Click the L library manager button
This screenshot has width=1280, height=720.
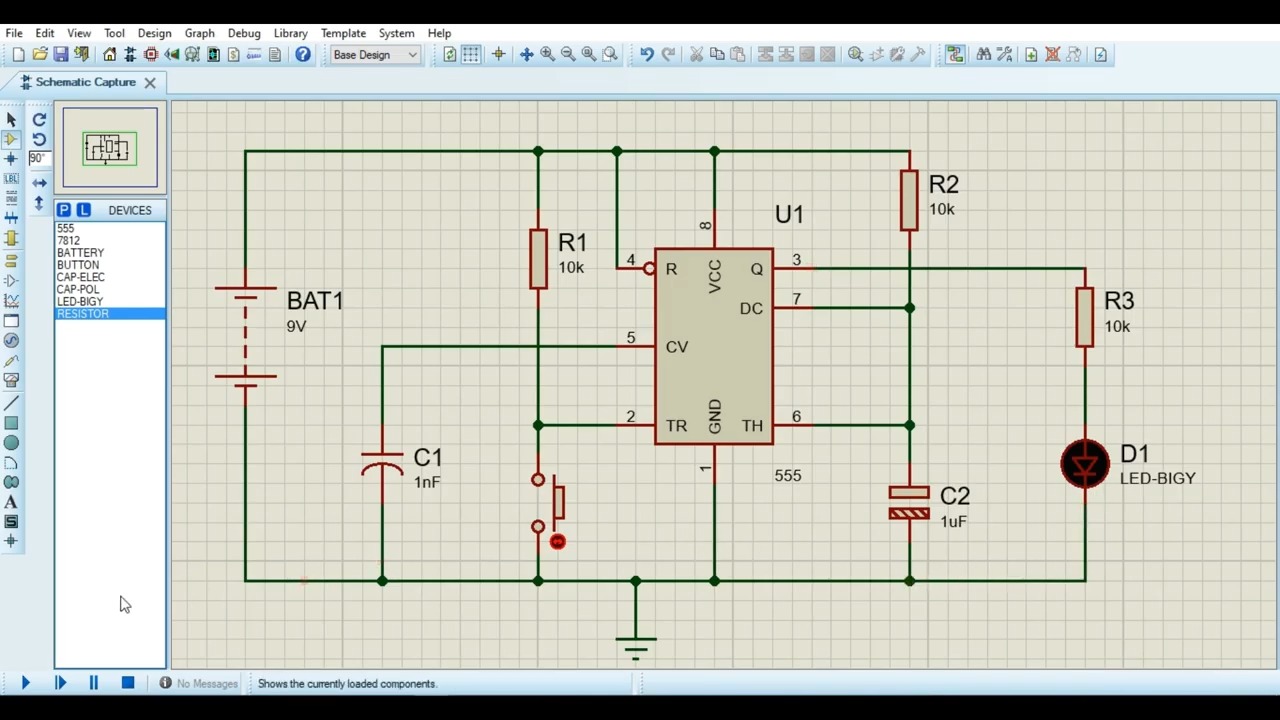[x=84, y=210]
